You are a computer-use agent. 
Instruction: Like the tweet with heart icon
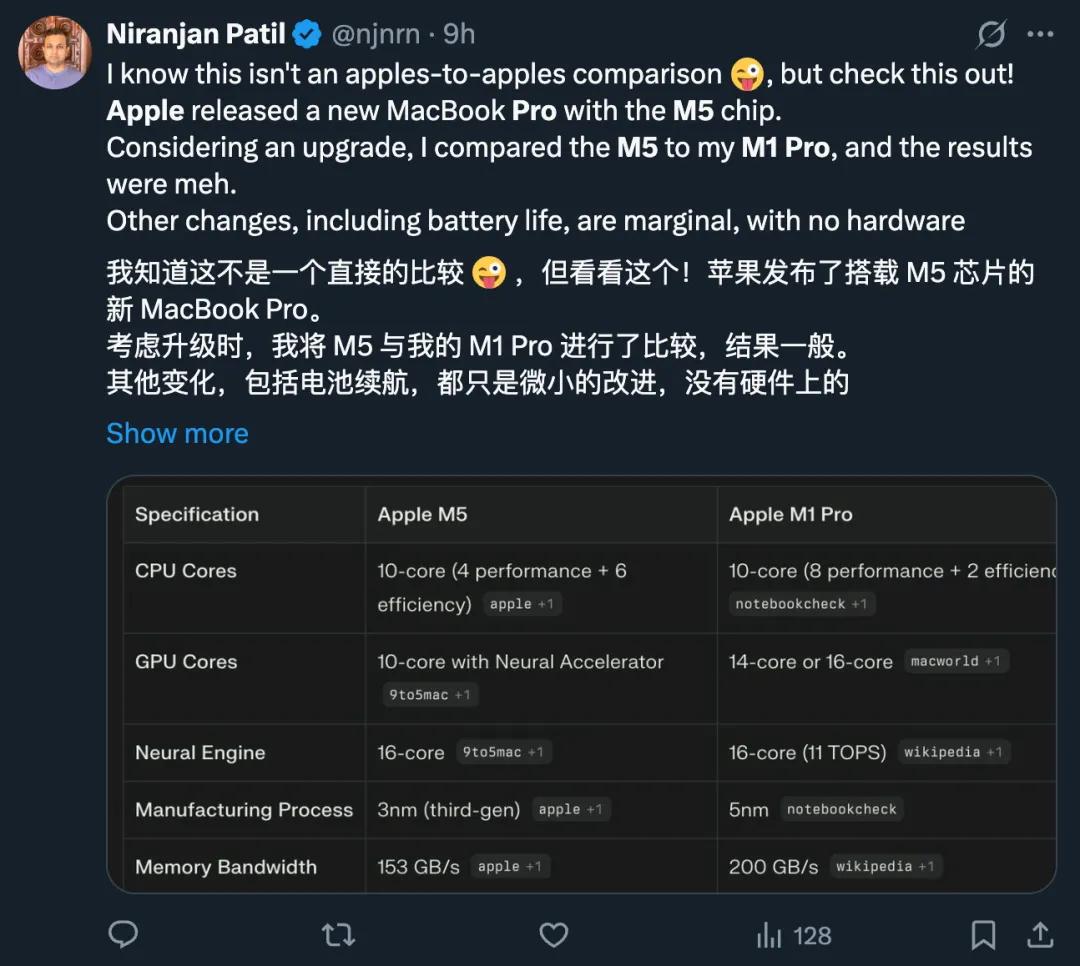click(x=553, y=935)
